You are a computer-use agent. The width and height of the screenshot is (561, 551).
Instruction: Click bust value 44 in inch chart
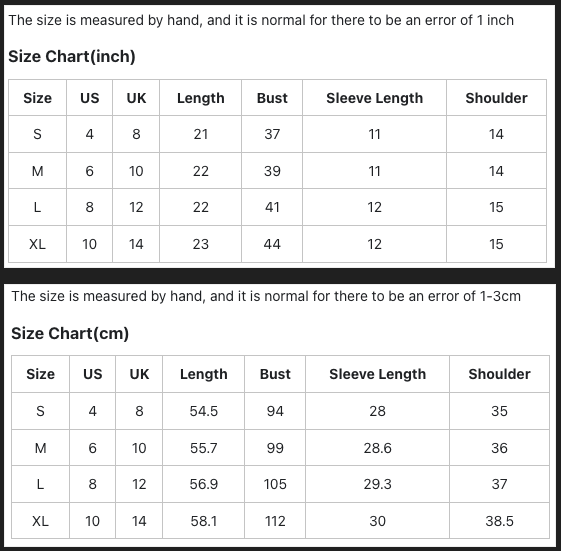pos(272,244)
